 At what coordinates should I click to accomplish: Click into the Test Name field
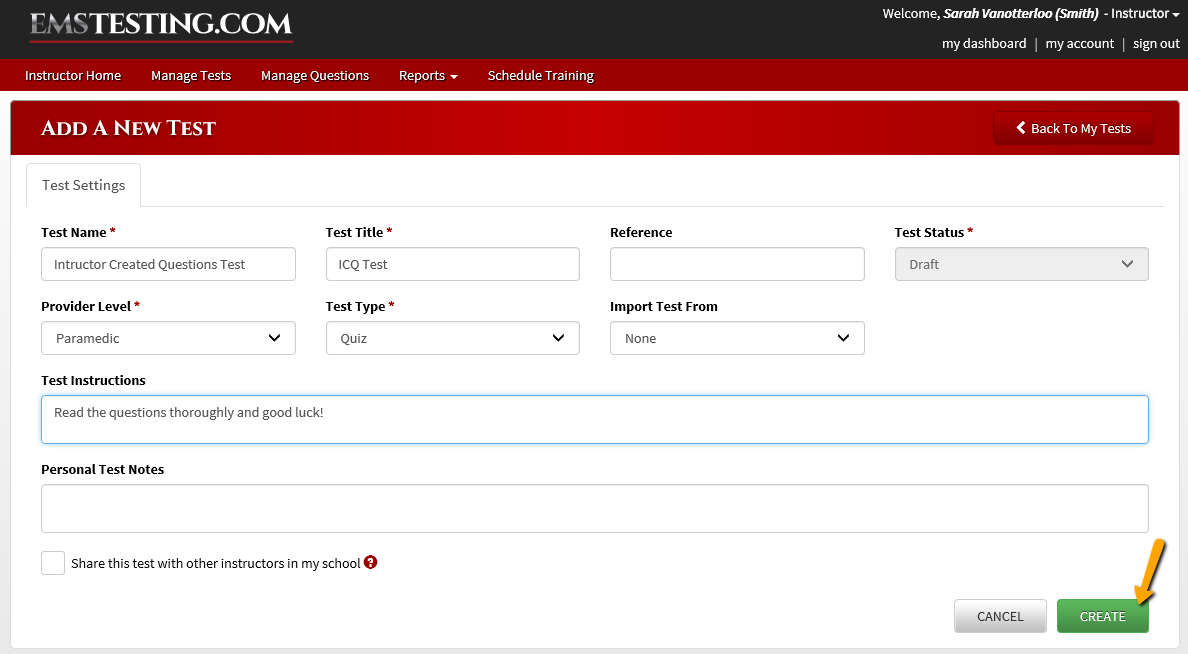pyautogui.click(x=168, y=264)
